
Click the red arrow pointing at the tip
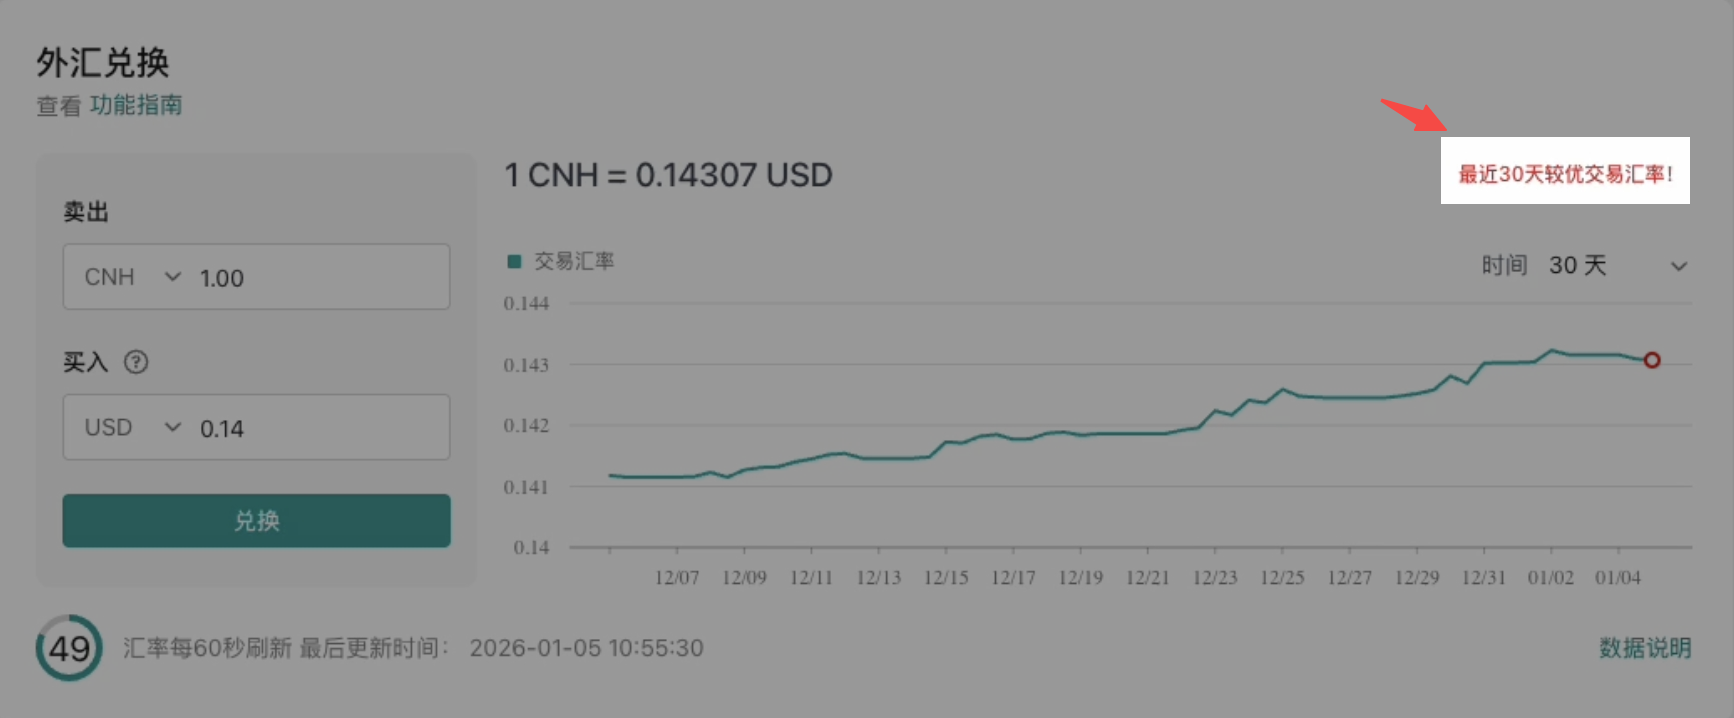1414,114
